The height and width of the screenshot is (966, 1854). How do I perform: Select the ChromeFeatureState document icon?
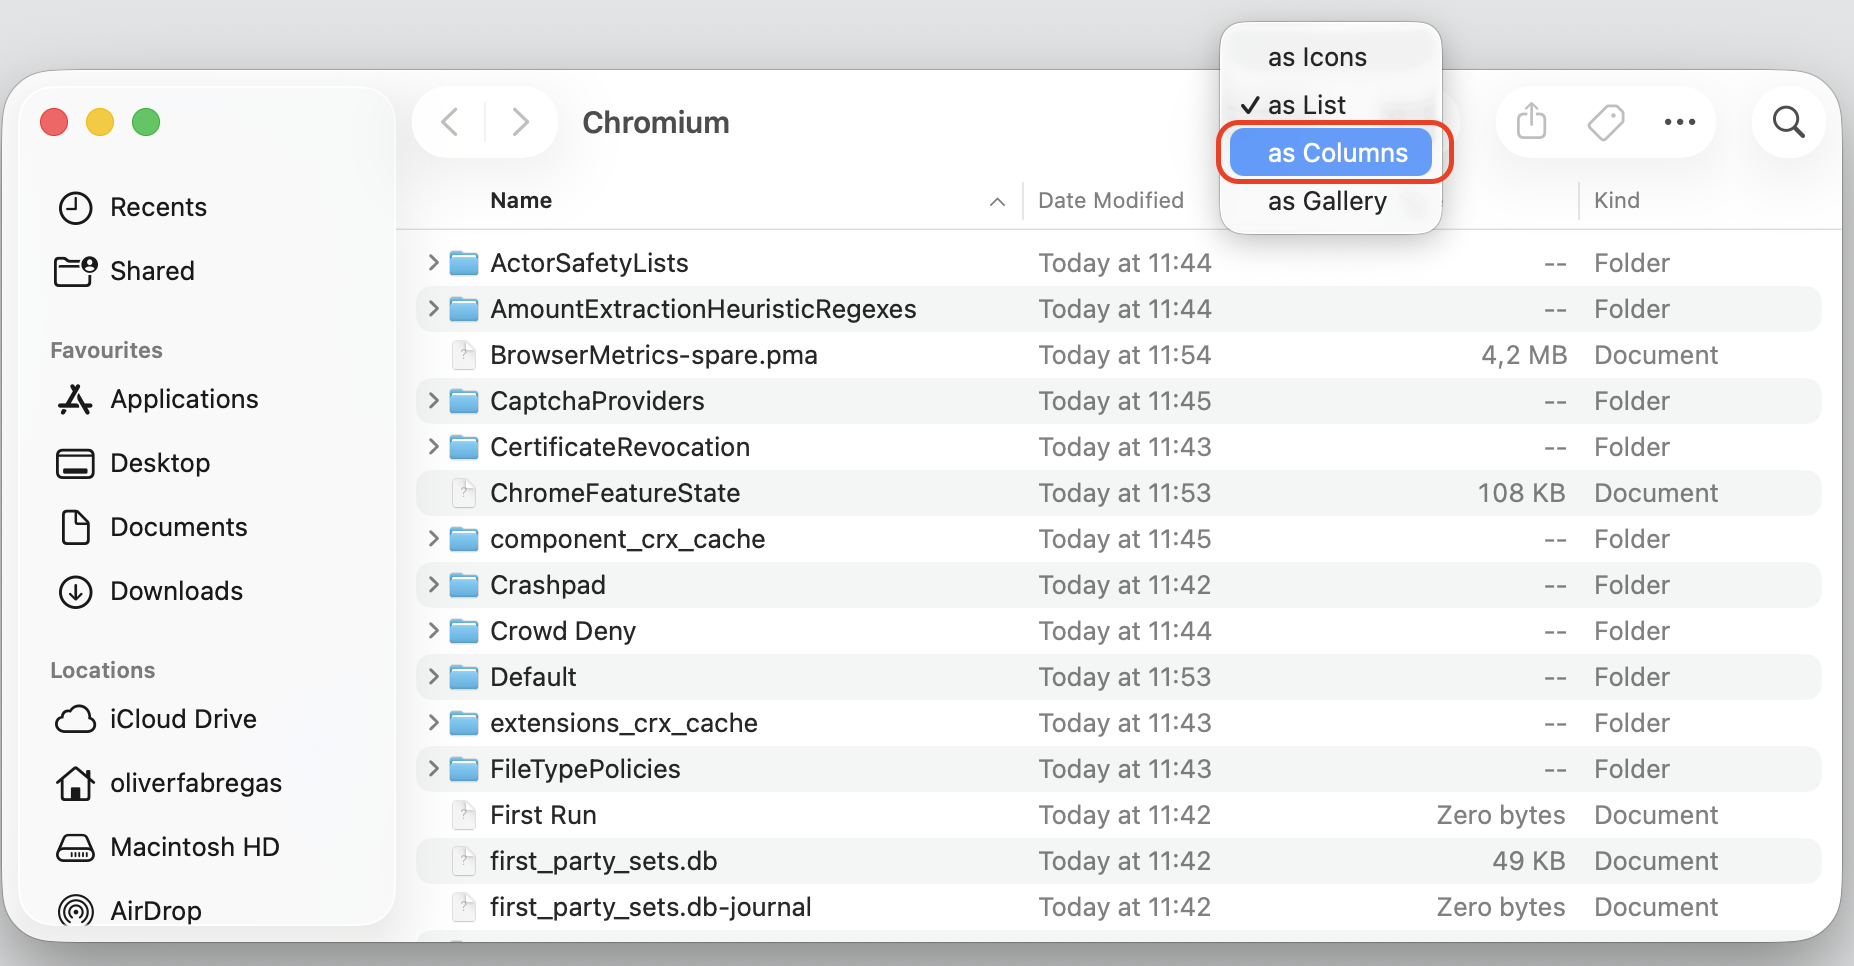point(464,493)
